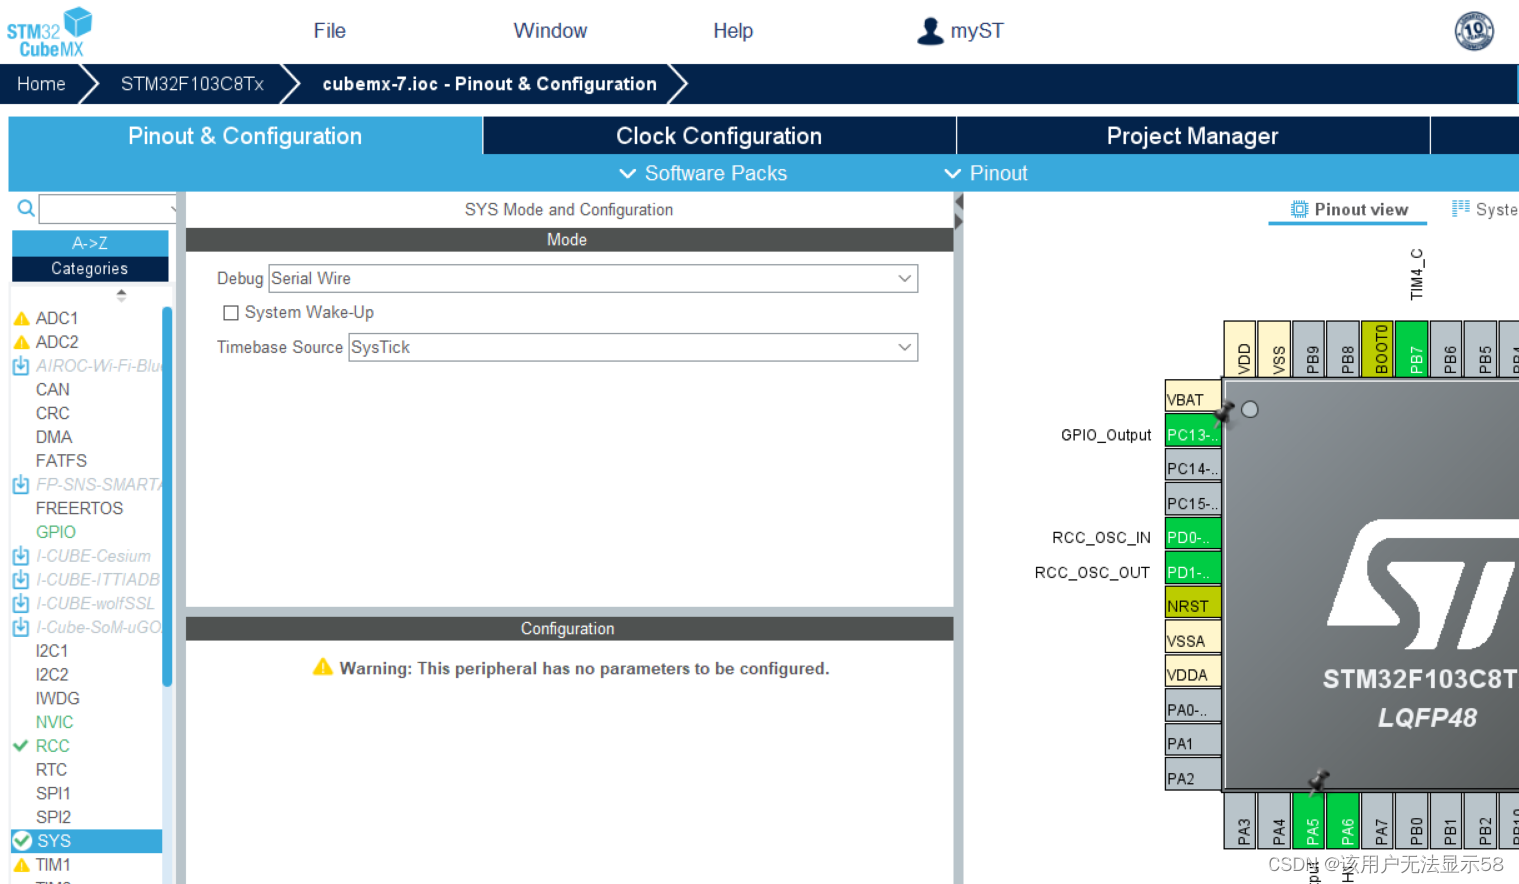Click the pin marker on PA5
This screenshot has width=1519, height=884.
[1319, 780]
